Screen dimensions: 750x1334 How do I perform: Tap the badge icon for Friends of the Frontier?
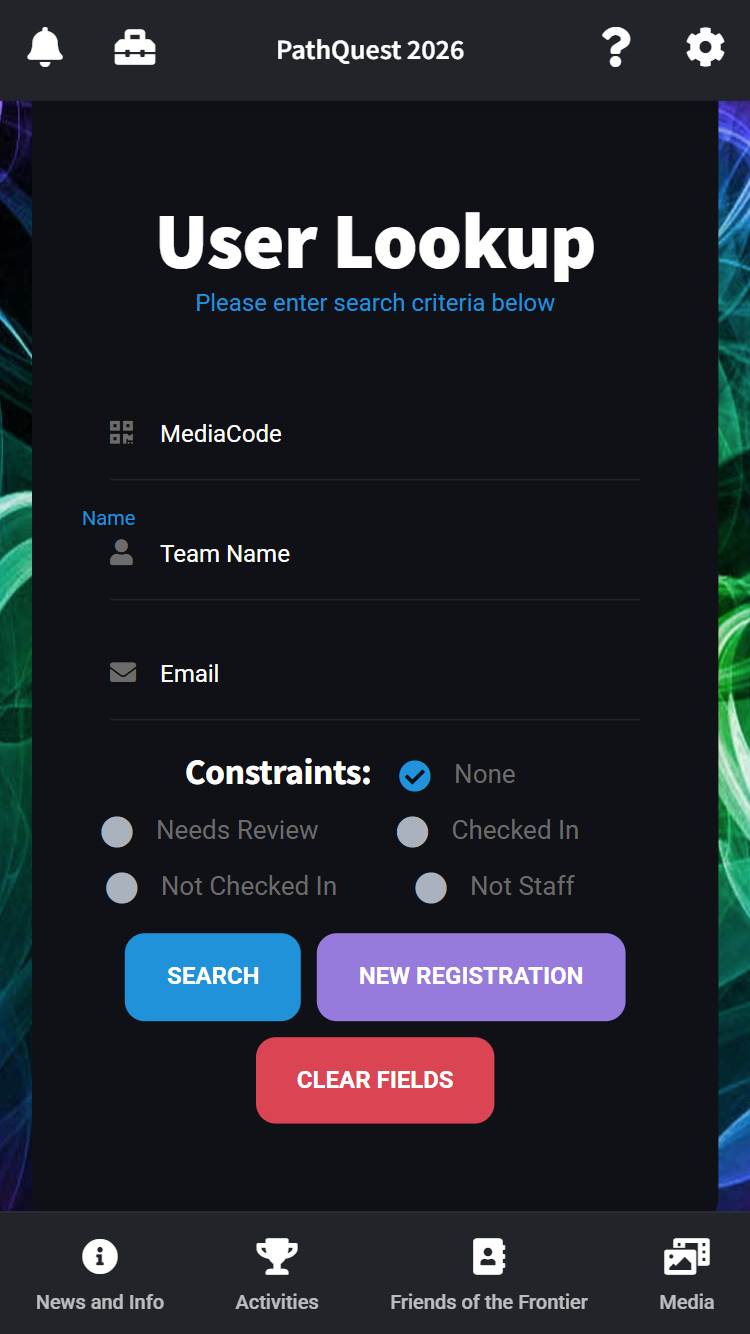tap(488, 1256)
